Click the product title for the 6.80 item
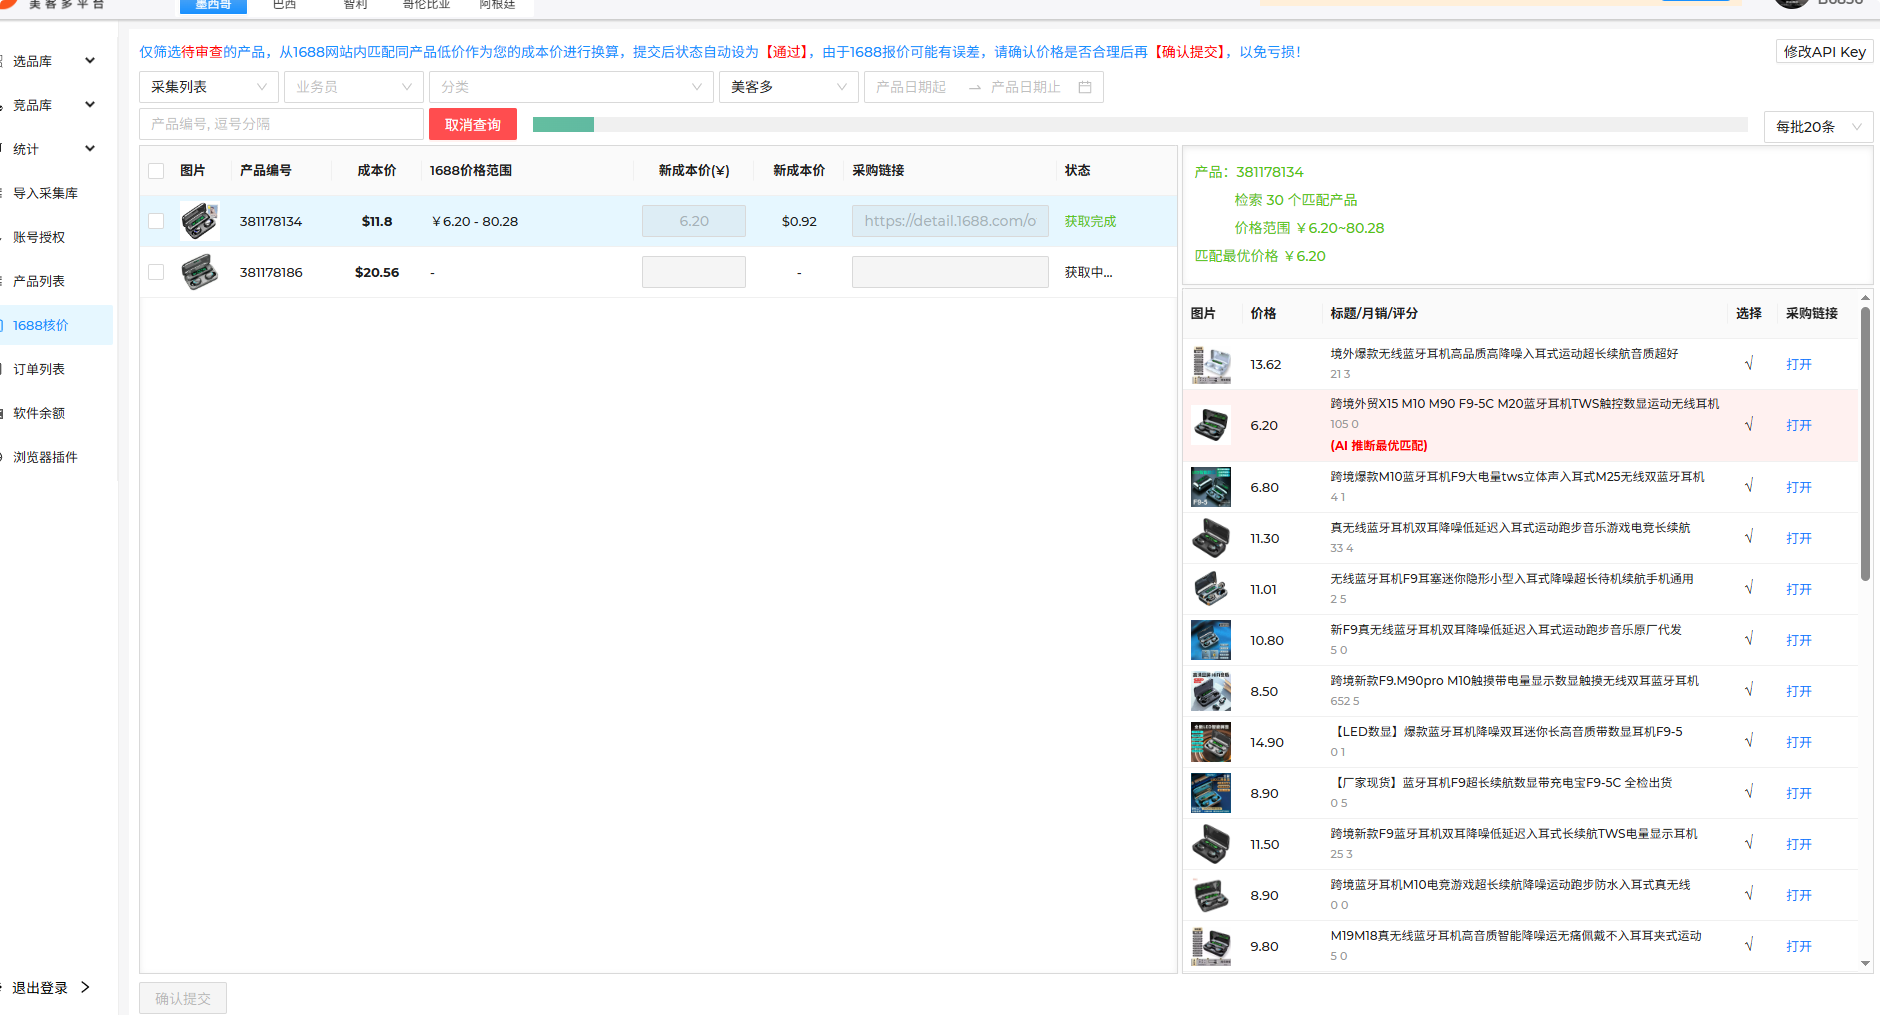The image size is (1880, 1015). [1517, 477]
